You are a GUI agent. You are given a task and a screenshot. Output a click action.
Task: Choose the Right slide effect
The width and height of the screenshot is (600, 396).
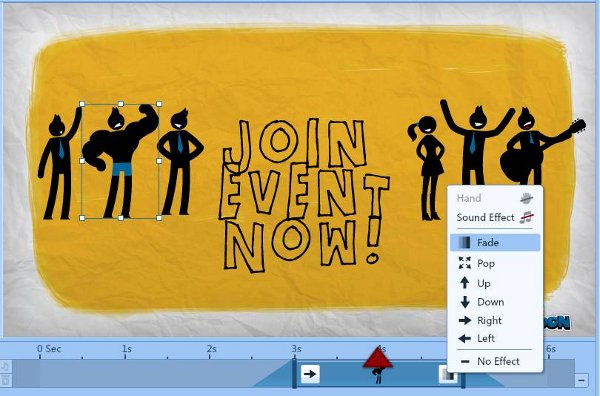495,320
